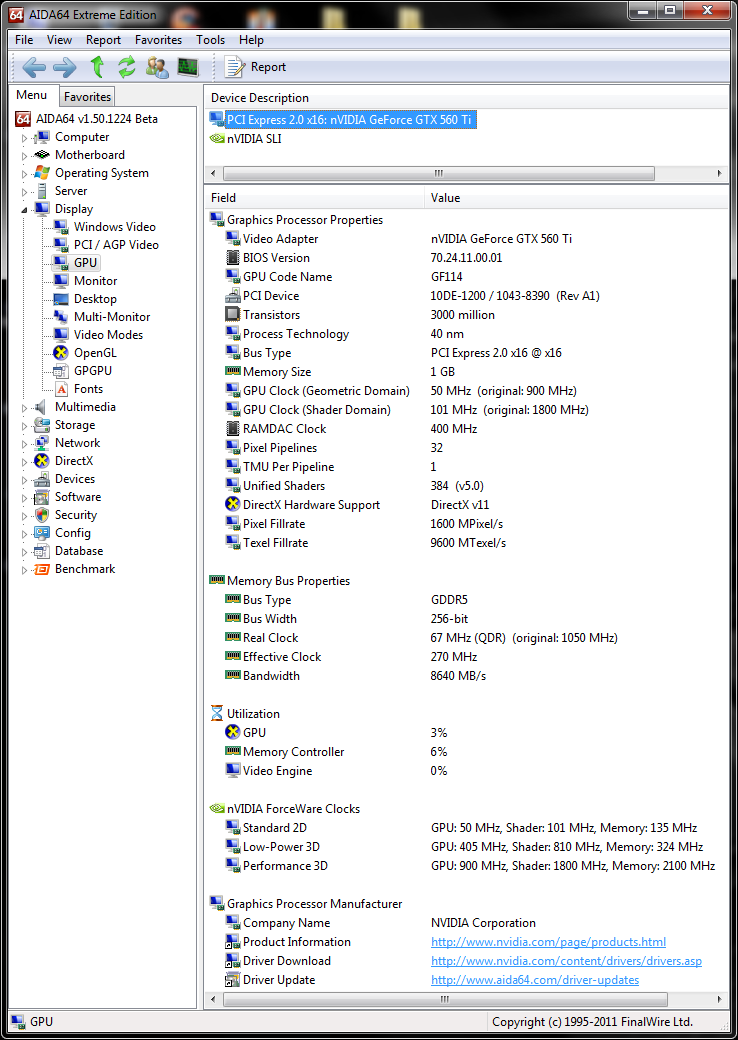Click the Back arrow toolbar icon
Image resolution: width=738 pixels, height=1040 pixels.
[x=34, y=67]
